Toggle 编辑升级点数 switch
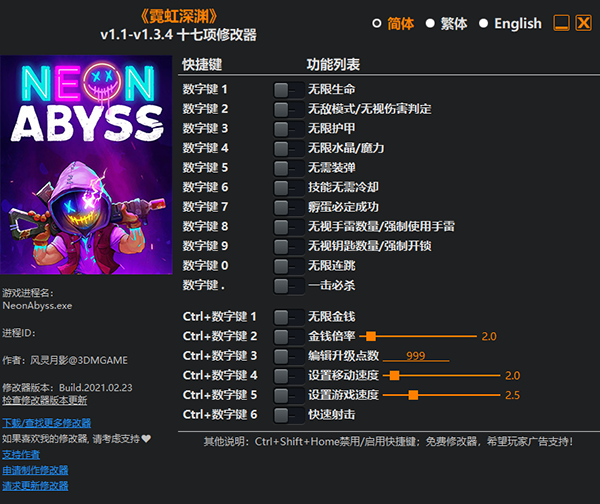Image resolution: width=600 pixels, height=504 pixels. point(289,356)
